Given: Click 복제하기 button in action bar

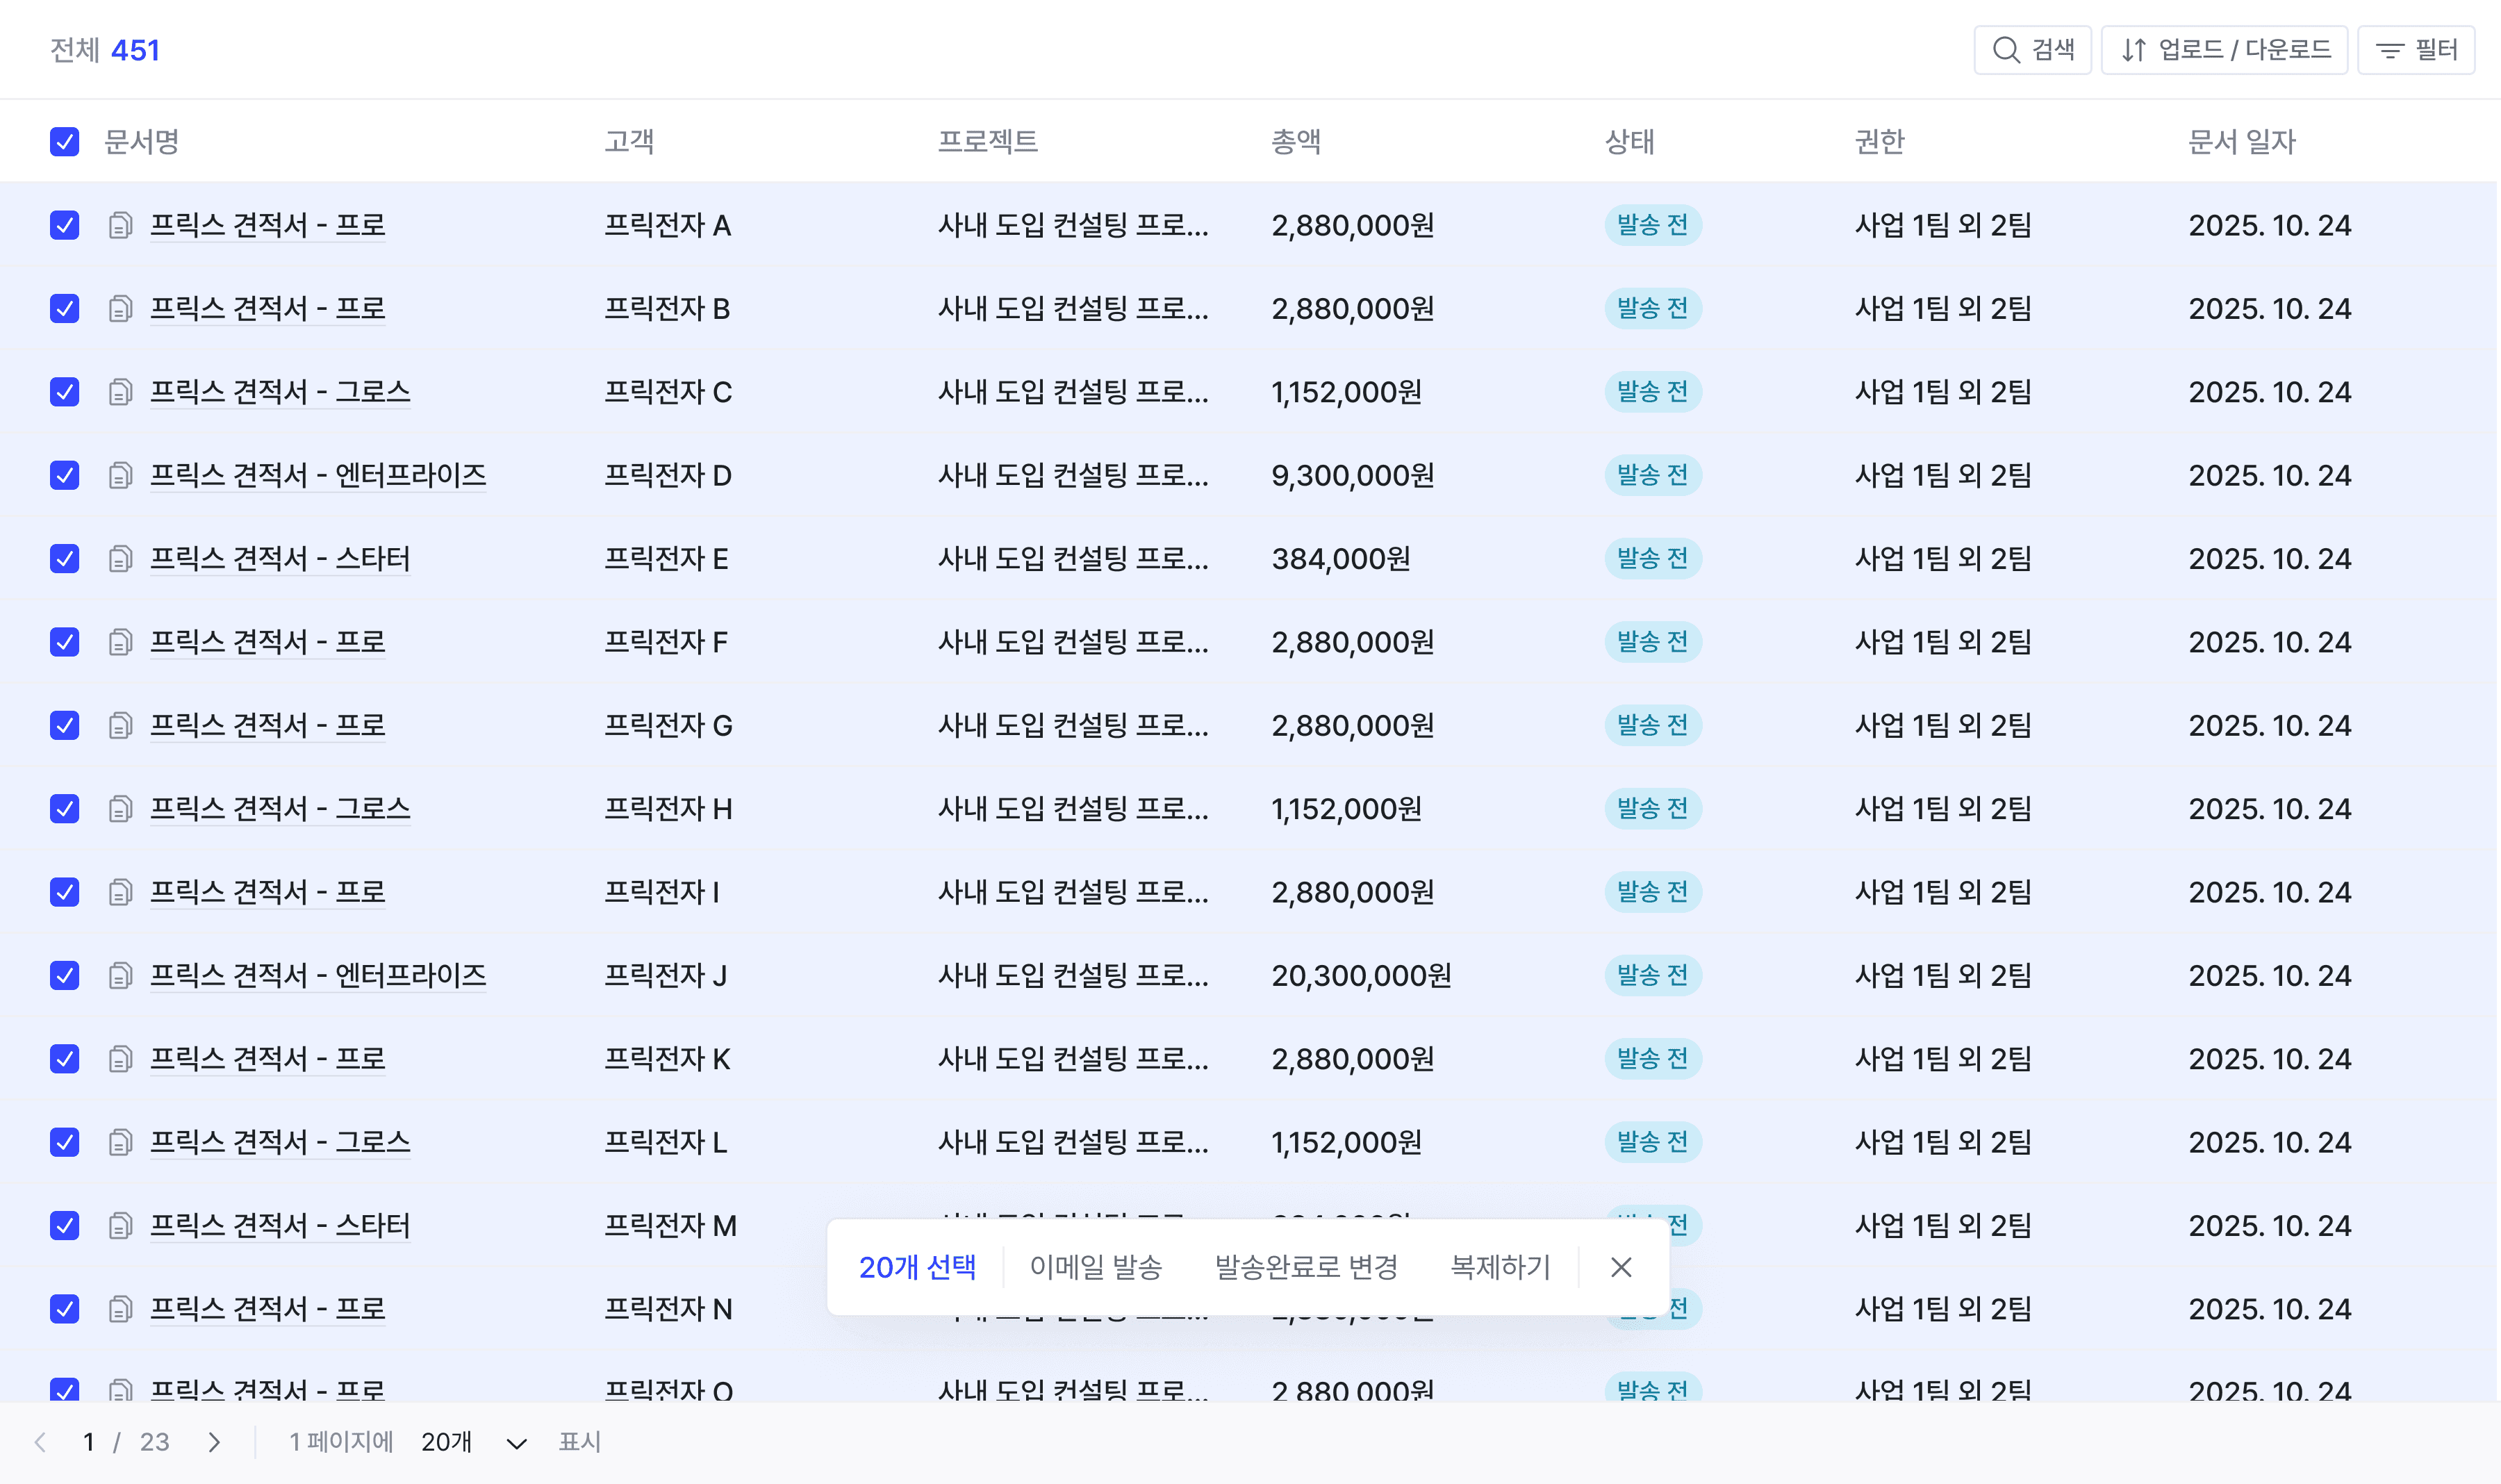Looking at the screenshot, I should click(x=1500, y=1267).
